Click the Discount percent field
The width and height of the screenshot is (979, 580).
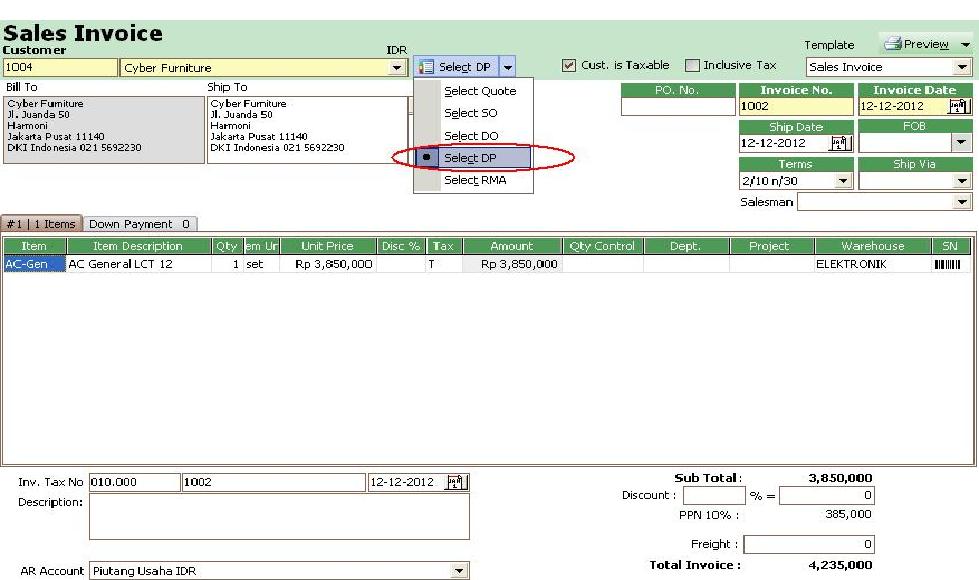click(x=714, y=496)
